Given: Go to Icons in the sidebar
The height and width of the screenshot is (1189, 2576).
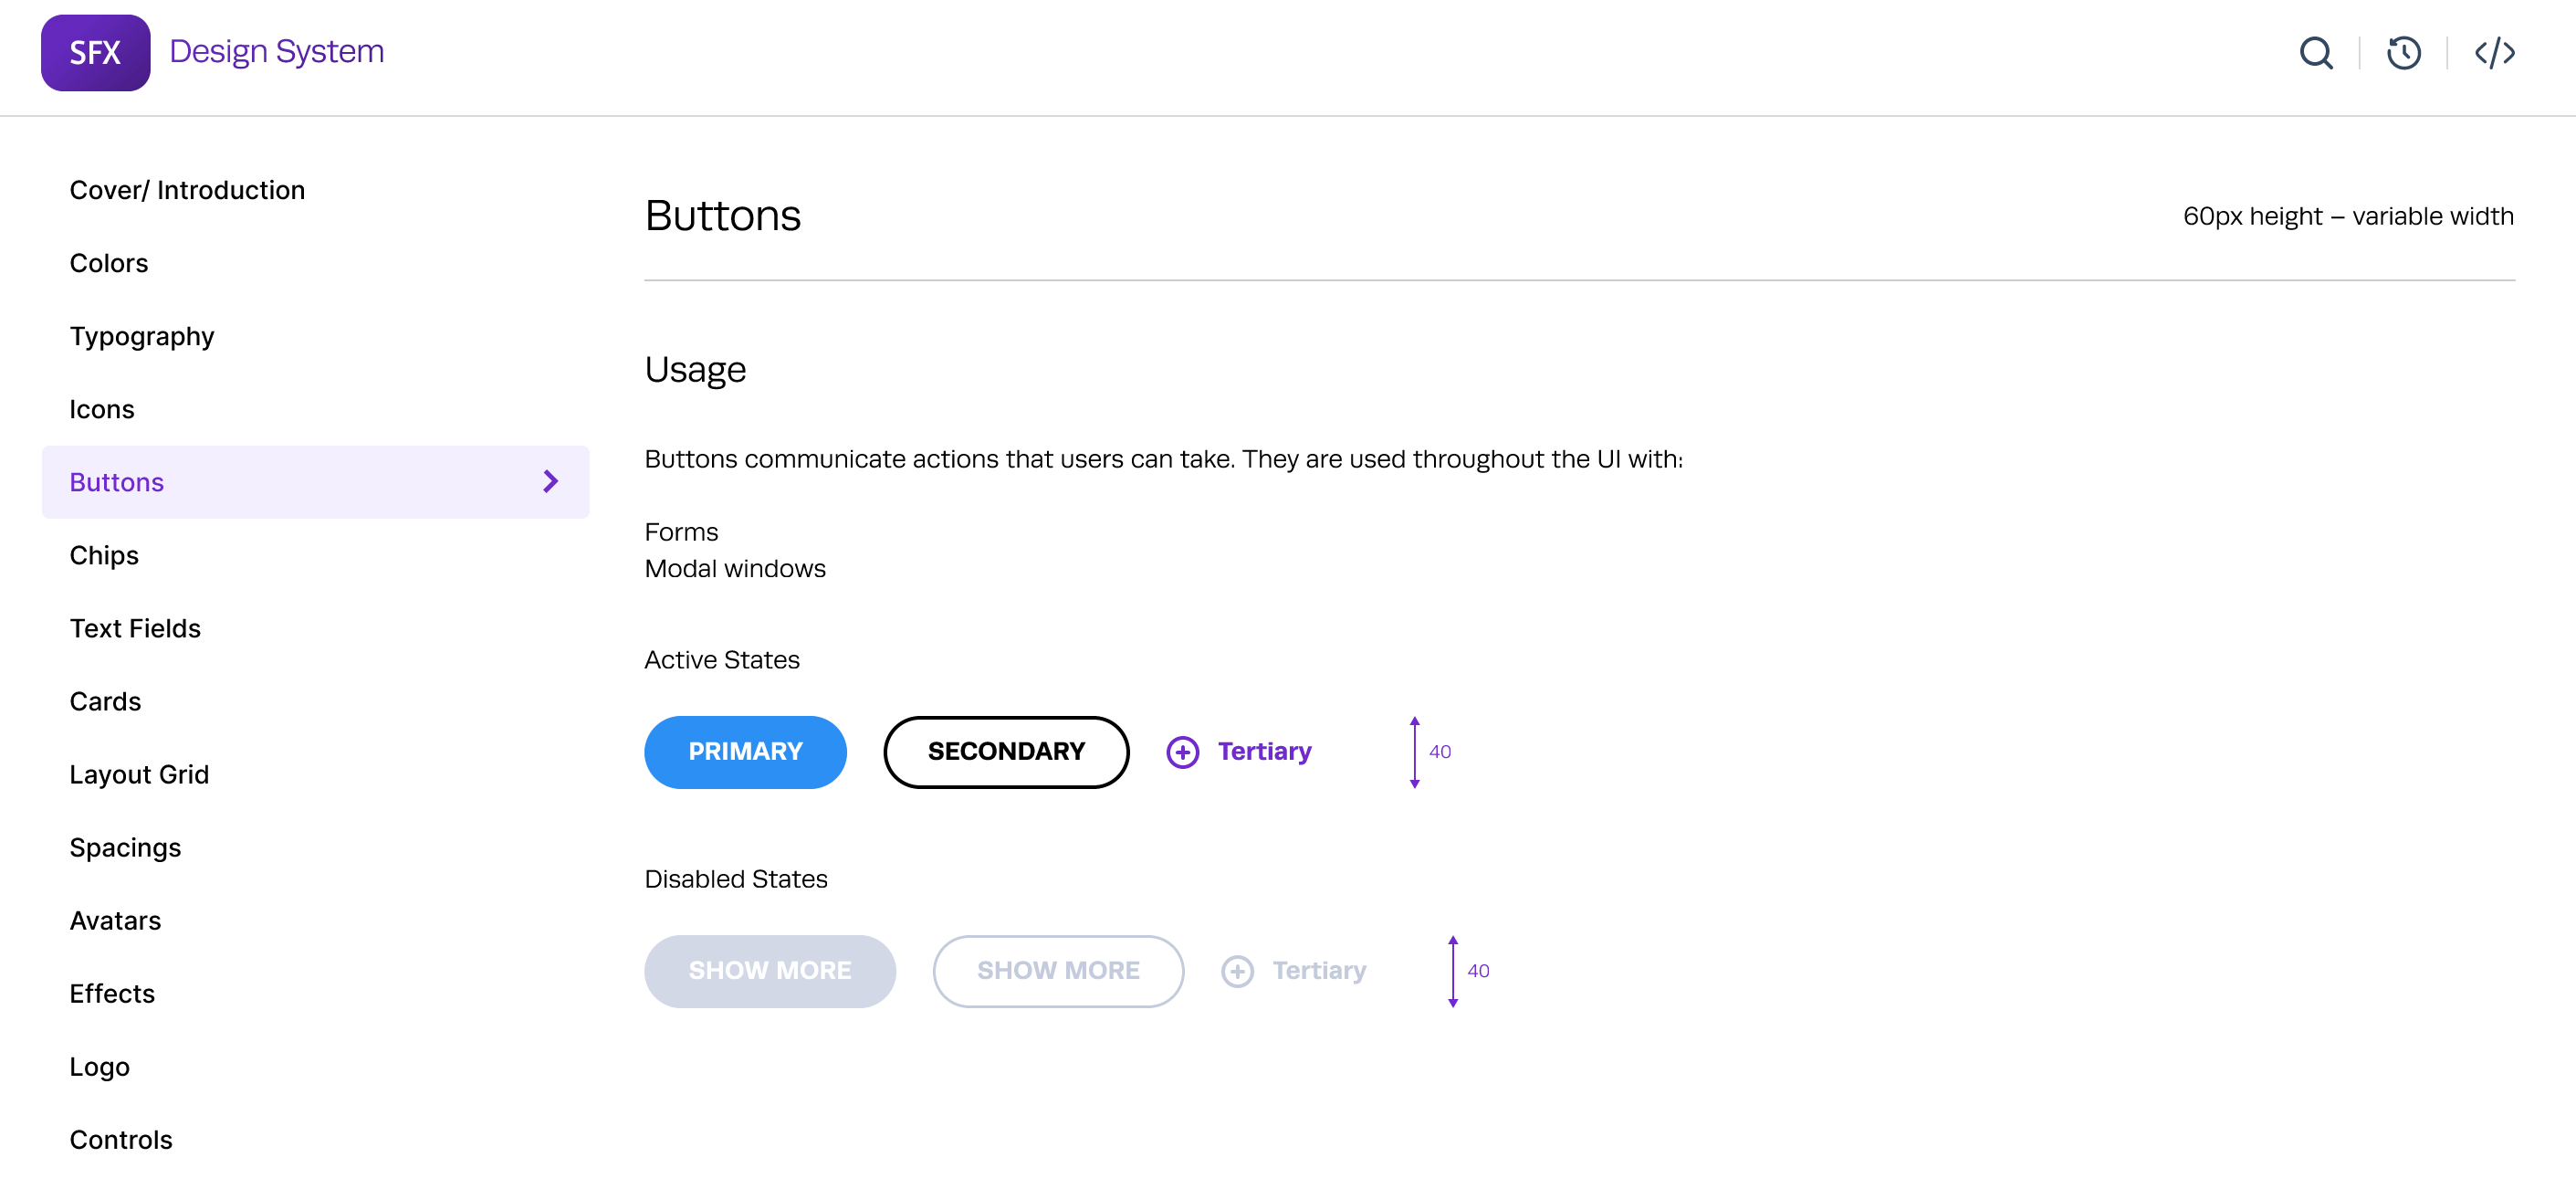Looking at the screenshot, I should [x=102, y=409].
